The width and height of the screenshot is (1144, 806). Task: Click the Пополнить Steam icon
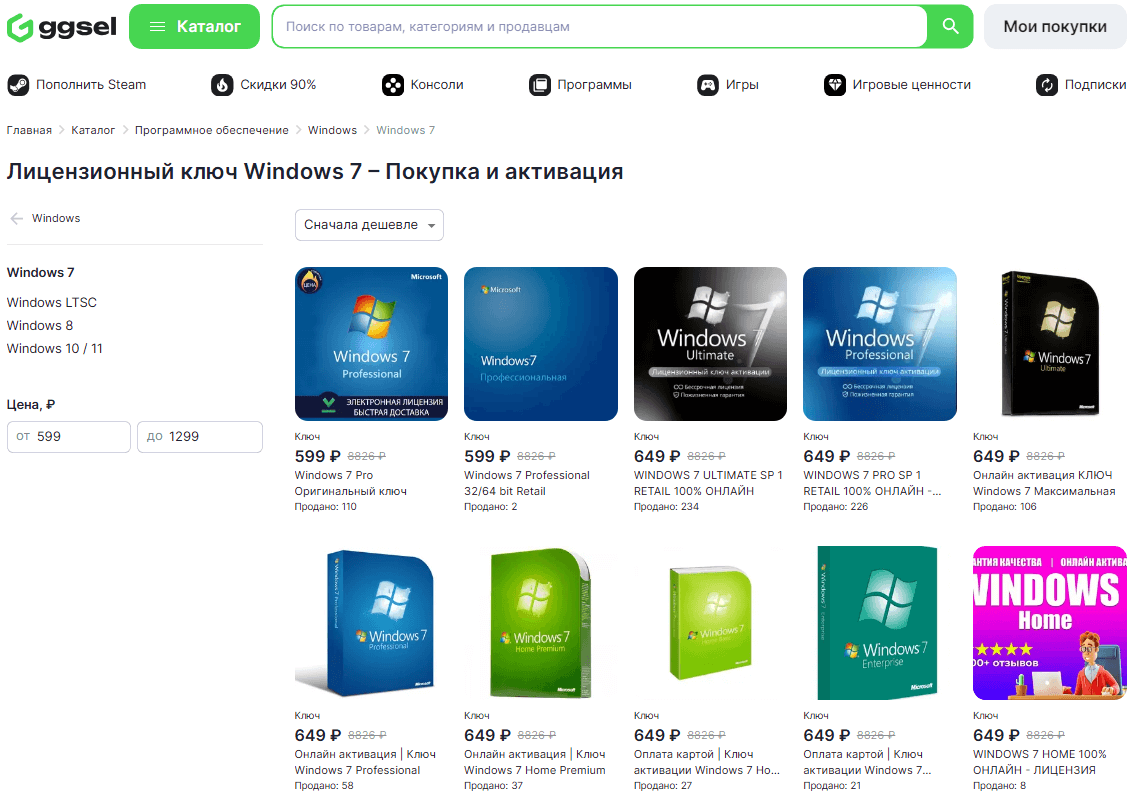[18, 85]
